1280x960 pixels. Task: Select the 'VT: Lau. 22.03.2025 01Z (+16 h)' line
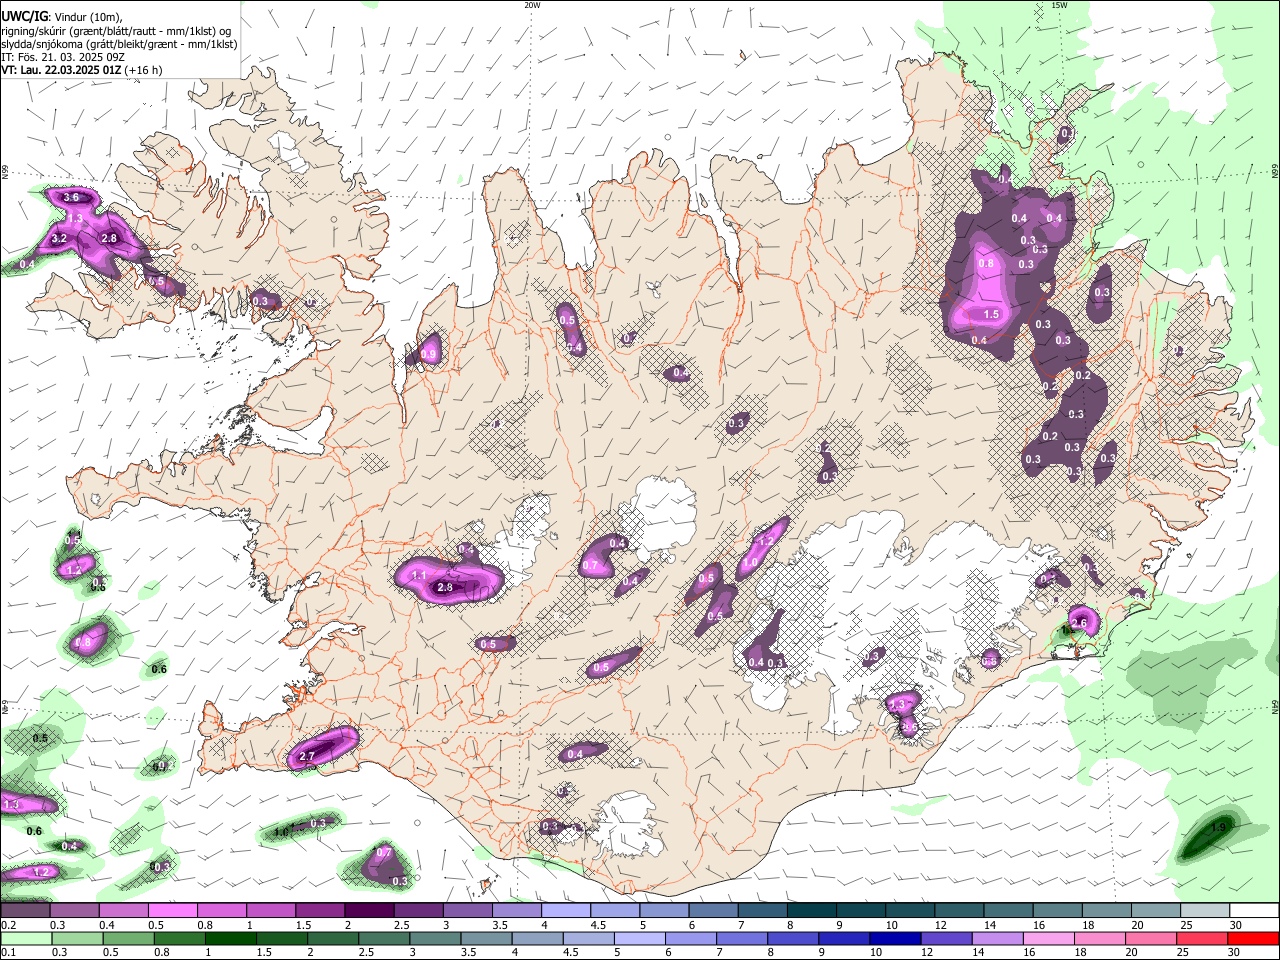(81, 70)
